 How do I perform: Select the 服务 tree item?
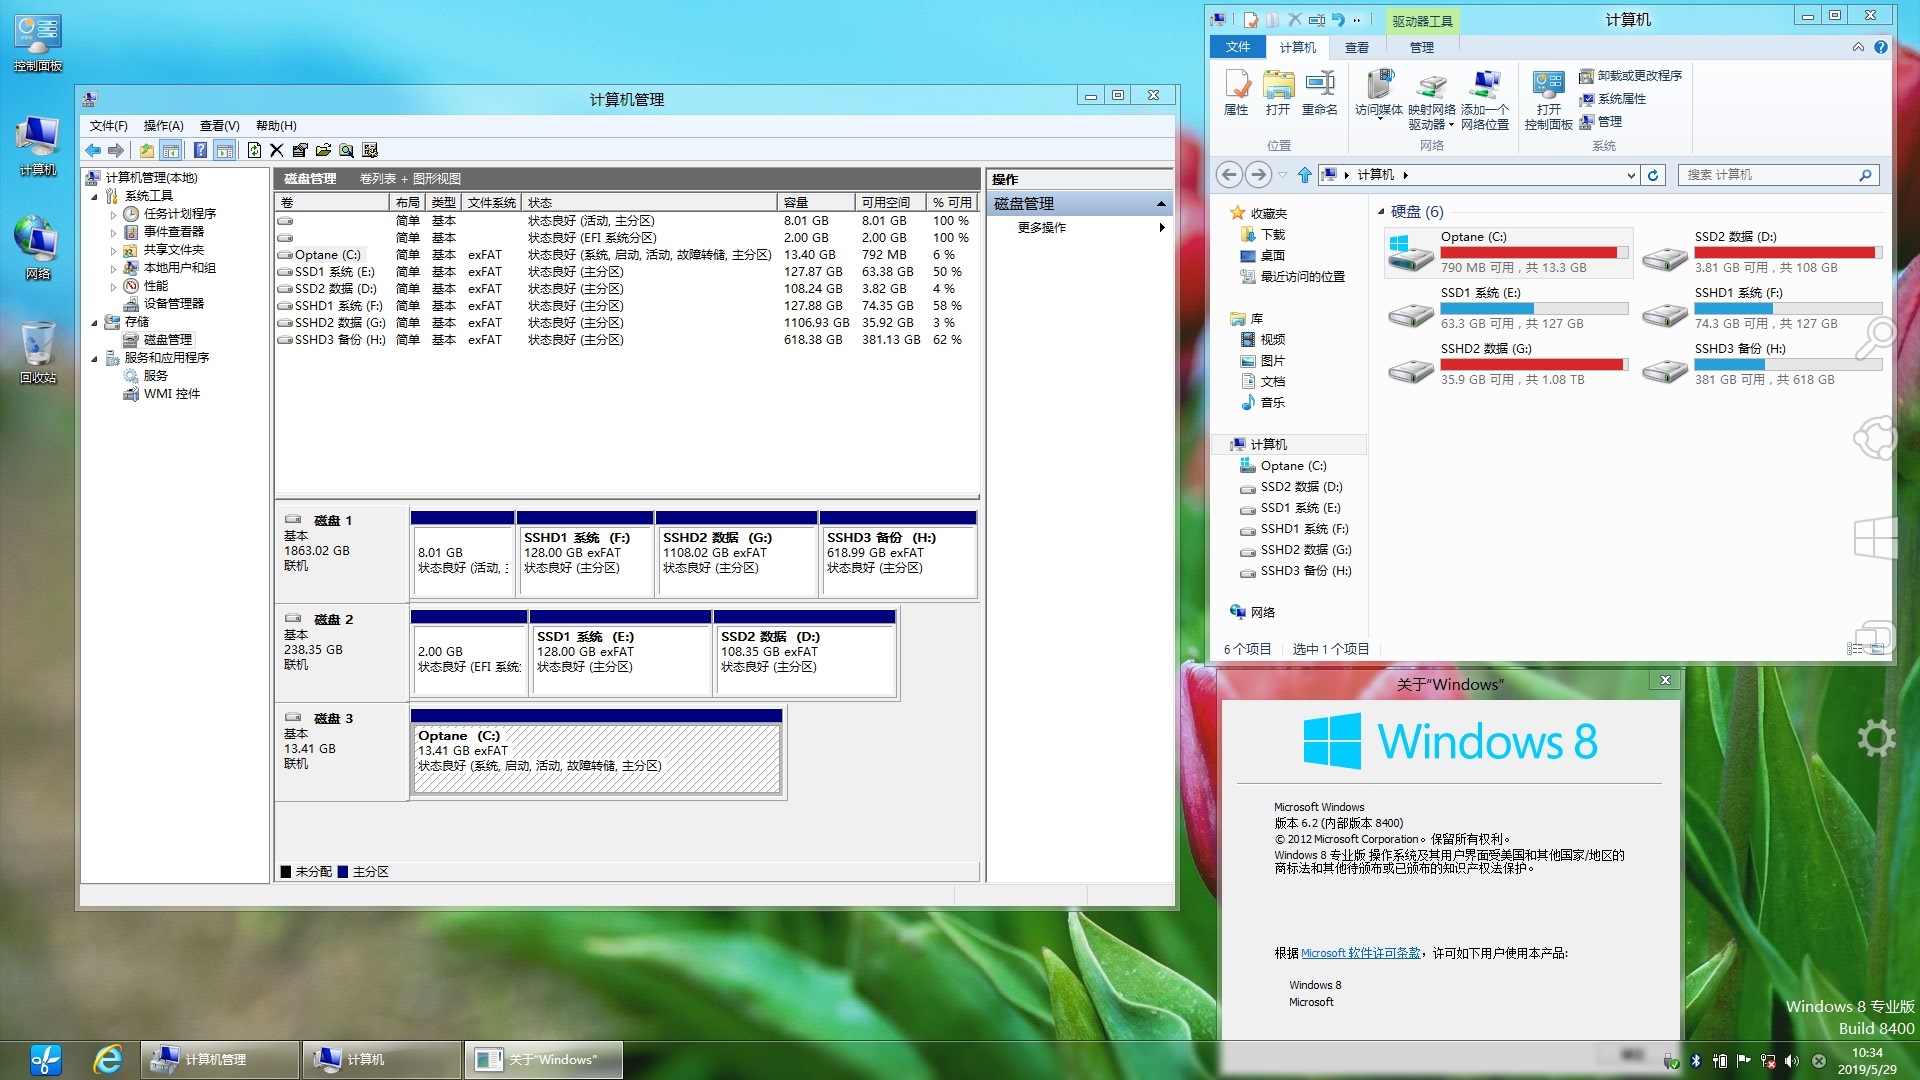[155, 376]
